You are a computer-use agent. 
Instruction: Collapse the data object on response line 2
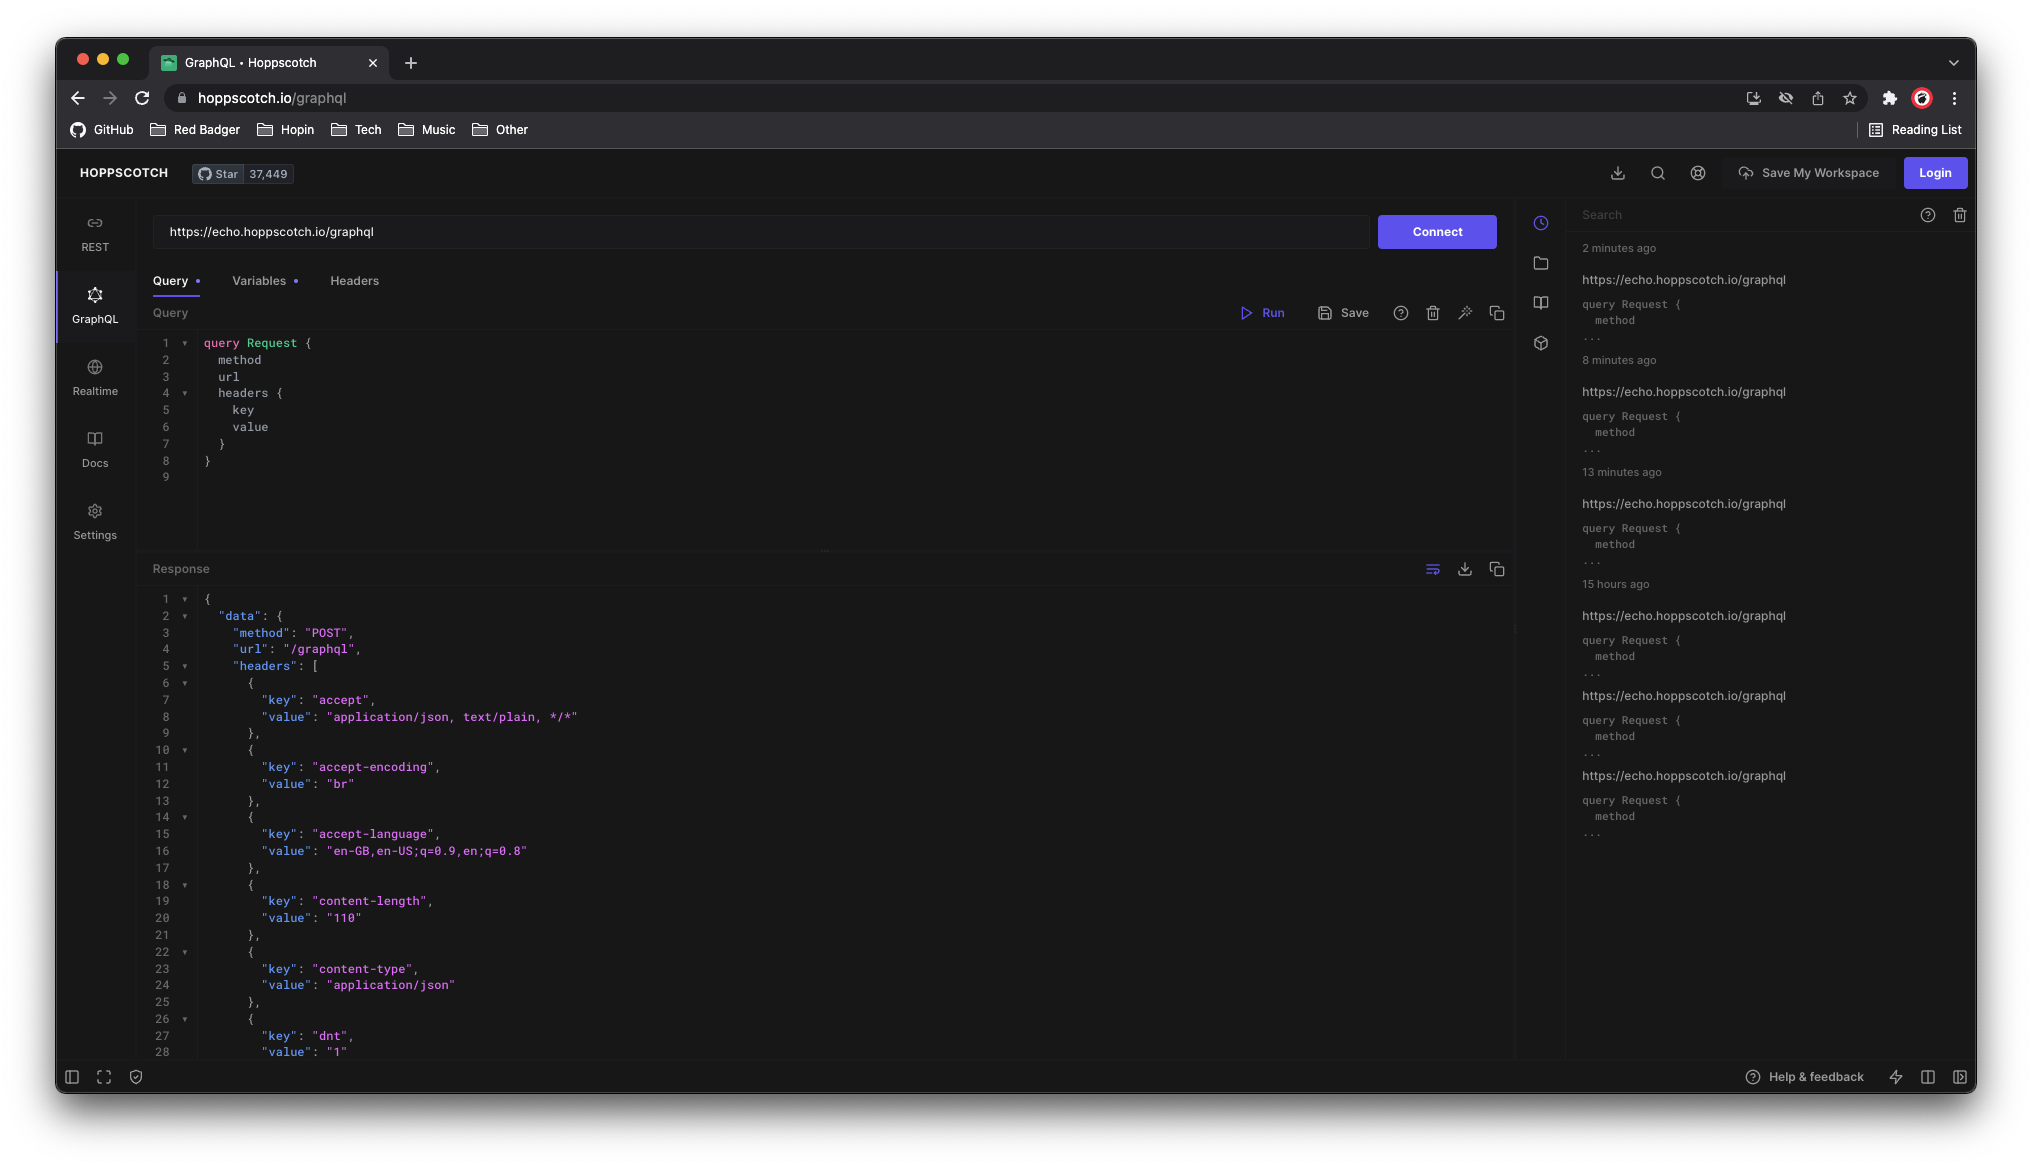185,616
